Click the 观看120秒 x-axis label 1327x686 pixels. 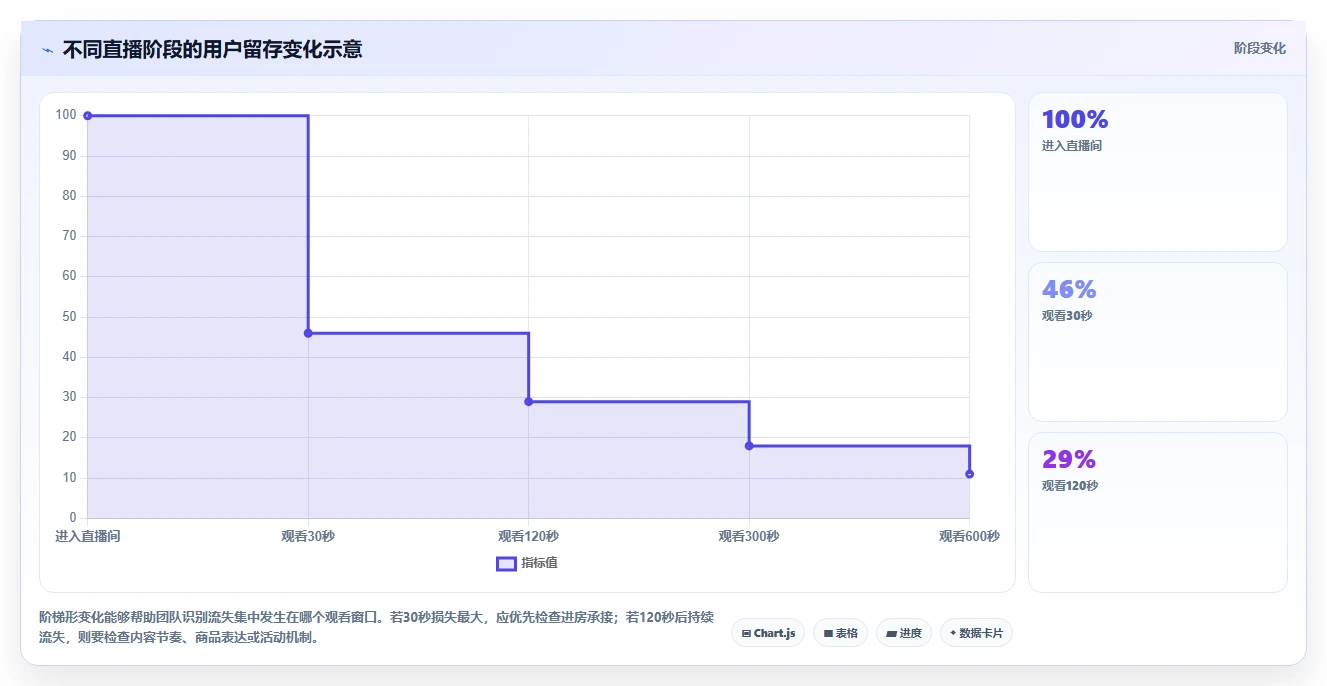(529, 537)
